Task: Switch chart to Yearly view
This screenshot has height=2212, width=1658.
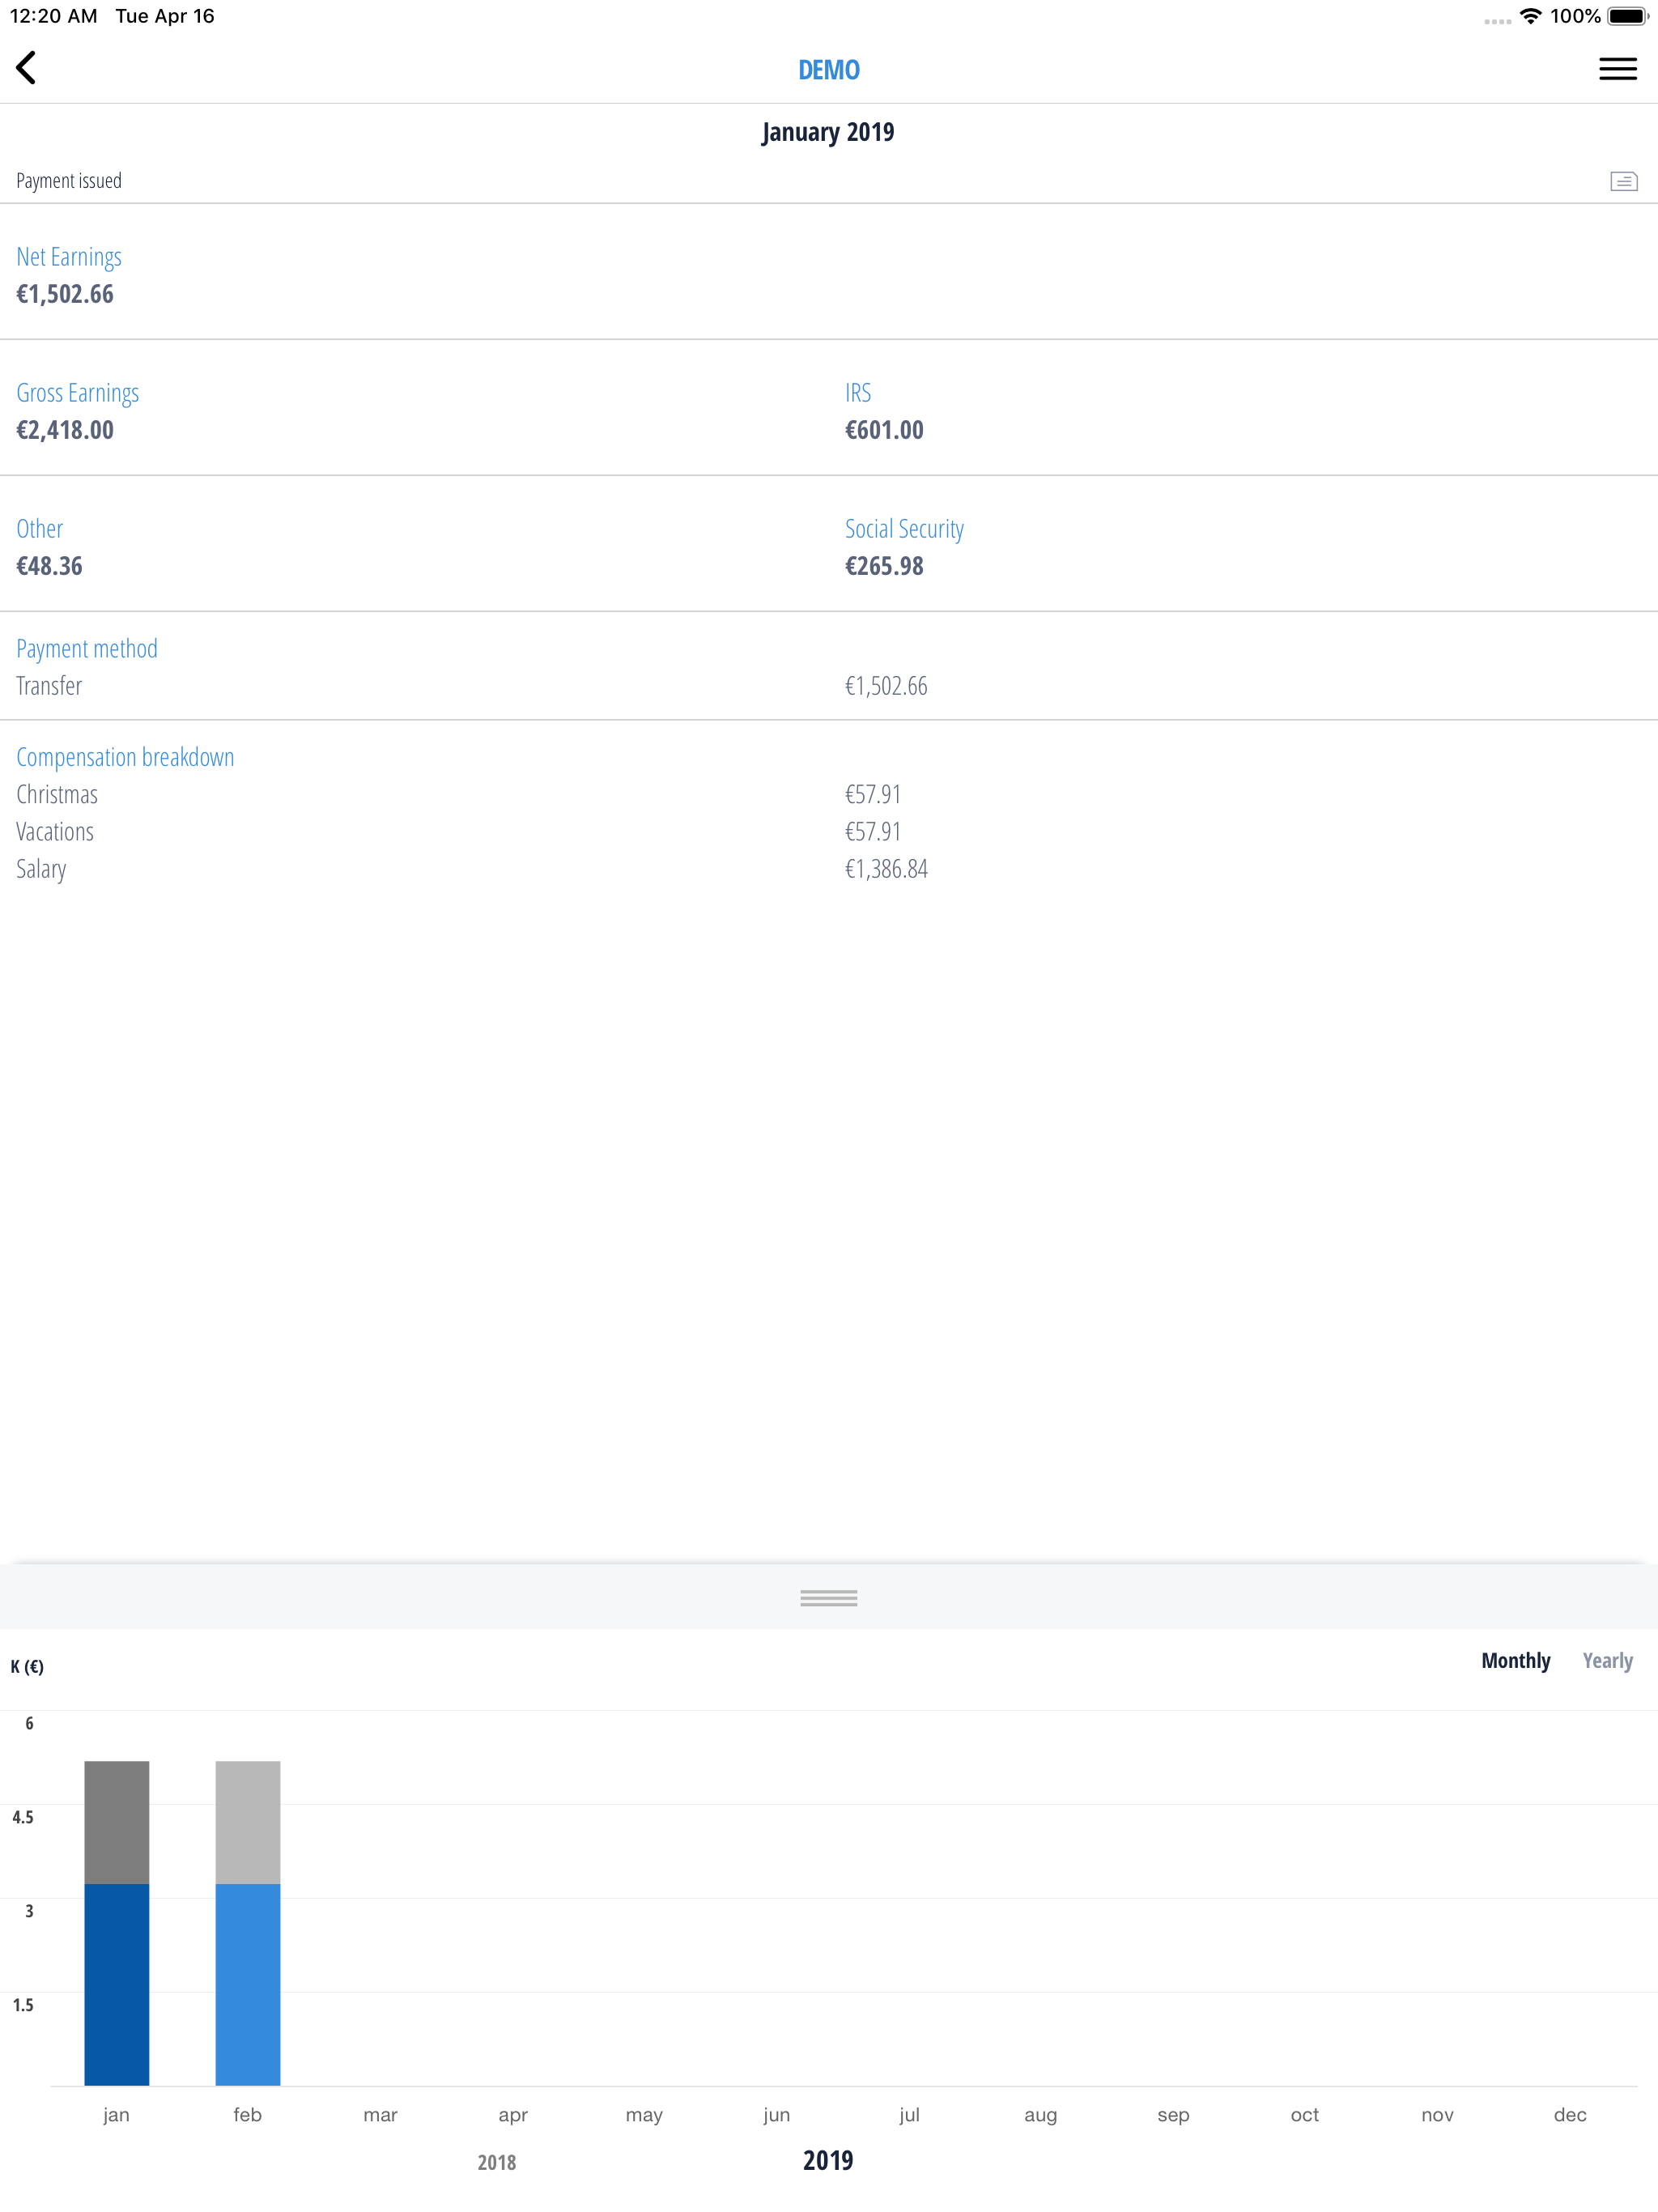Action: coord(1607,1661)
